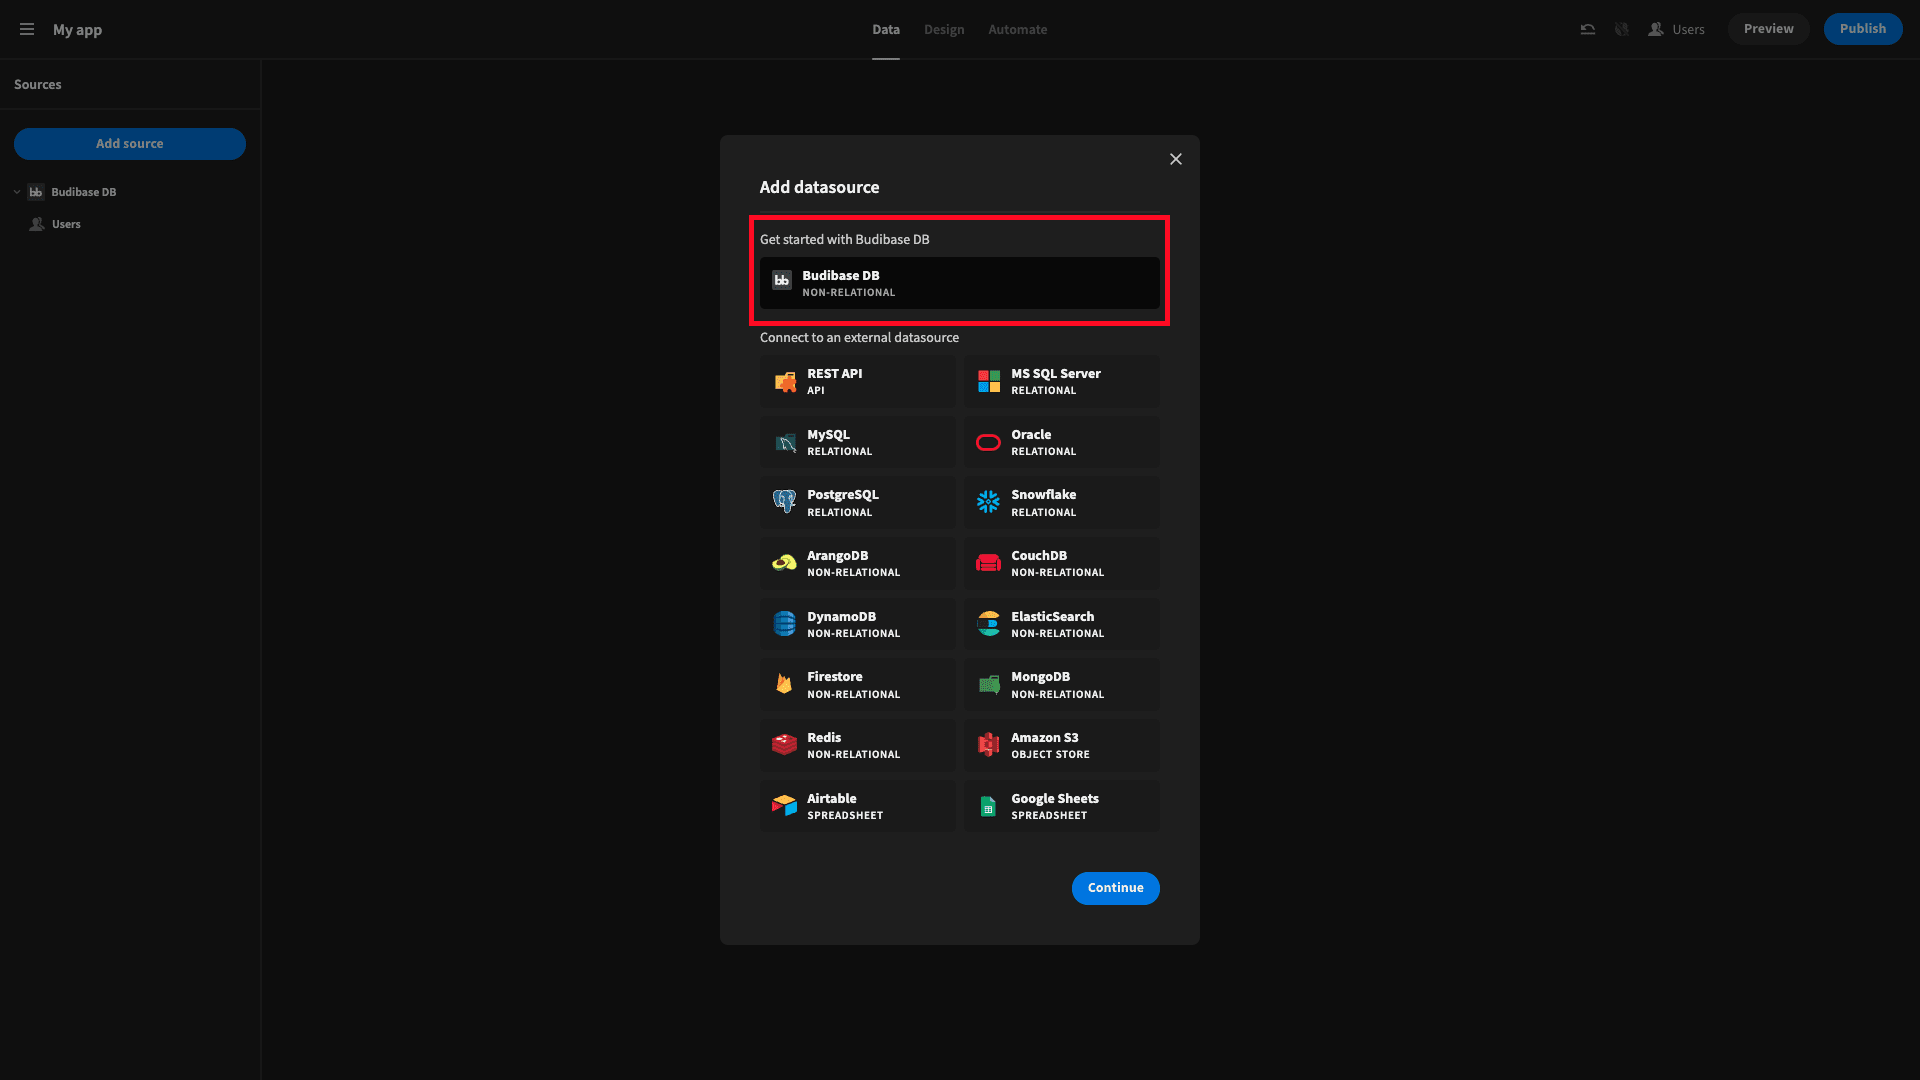
Task: Select the Snowflake icon
Action: tap(989, 502)
